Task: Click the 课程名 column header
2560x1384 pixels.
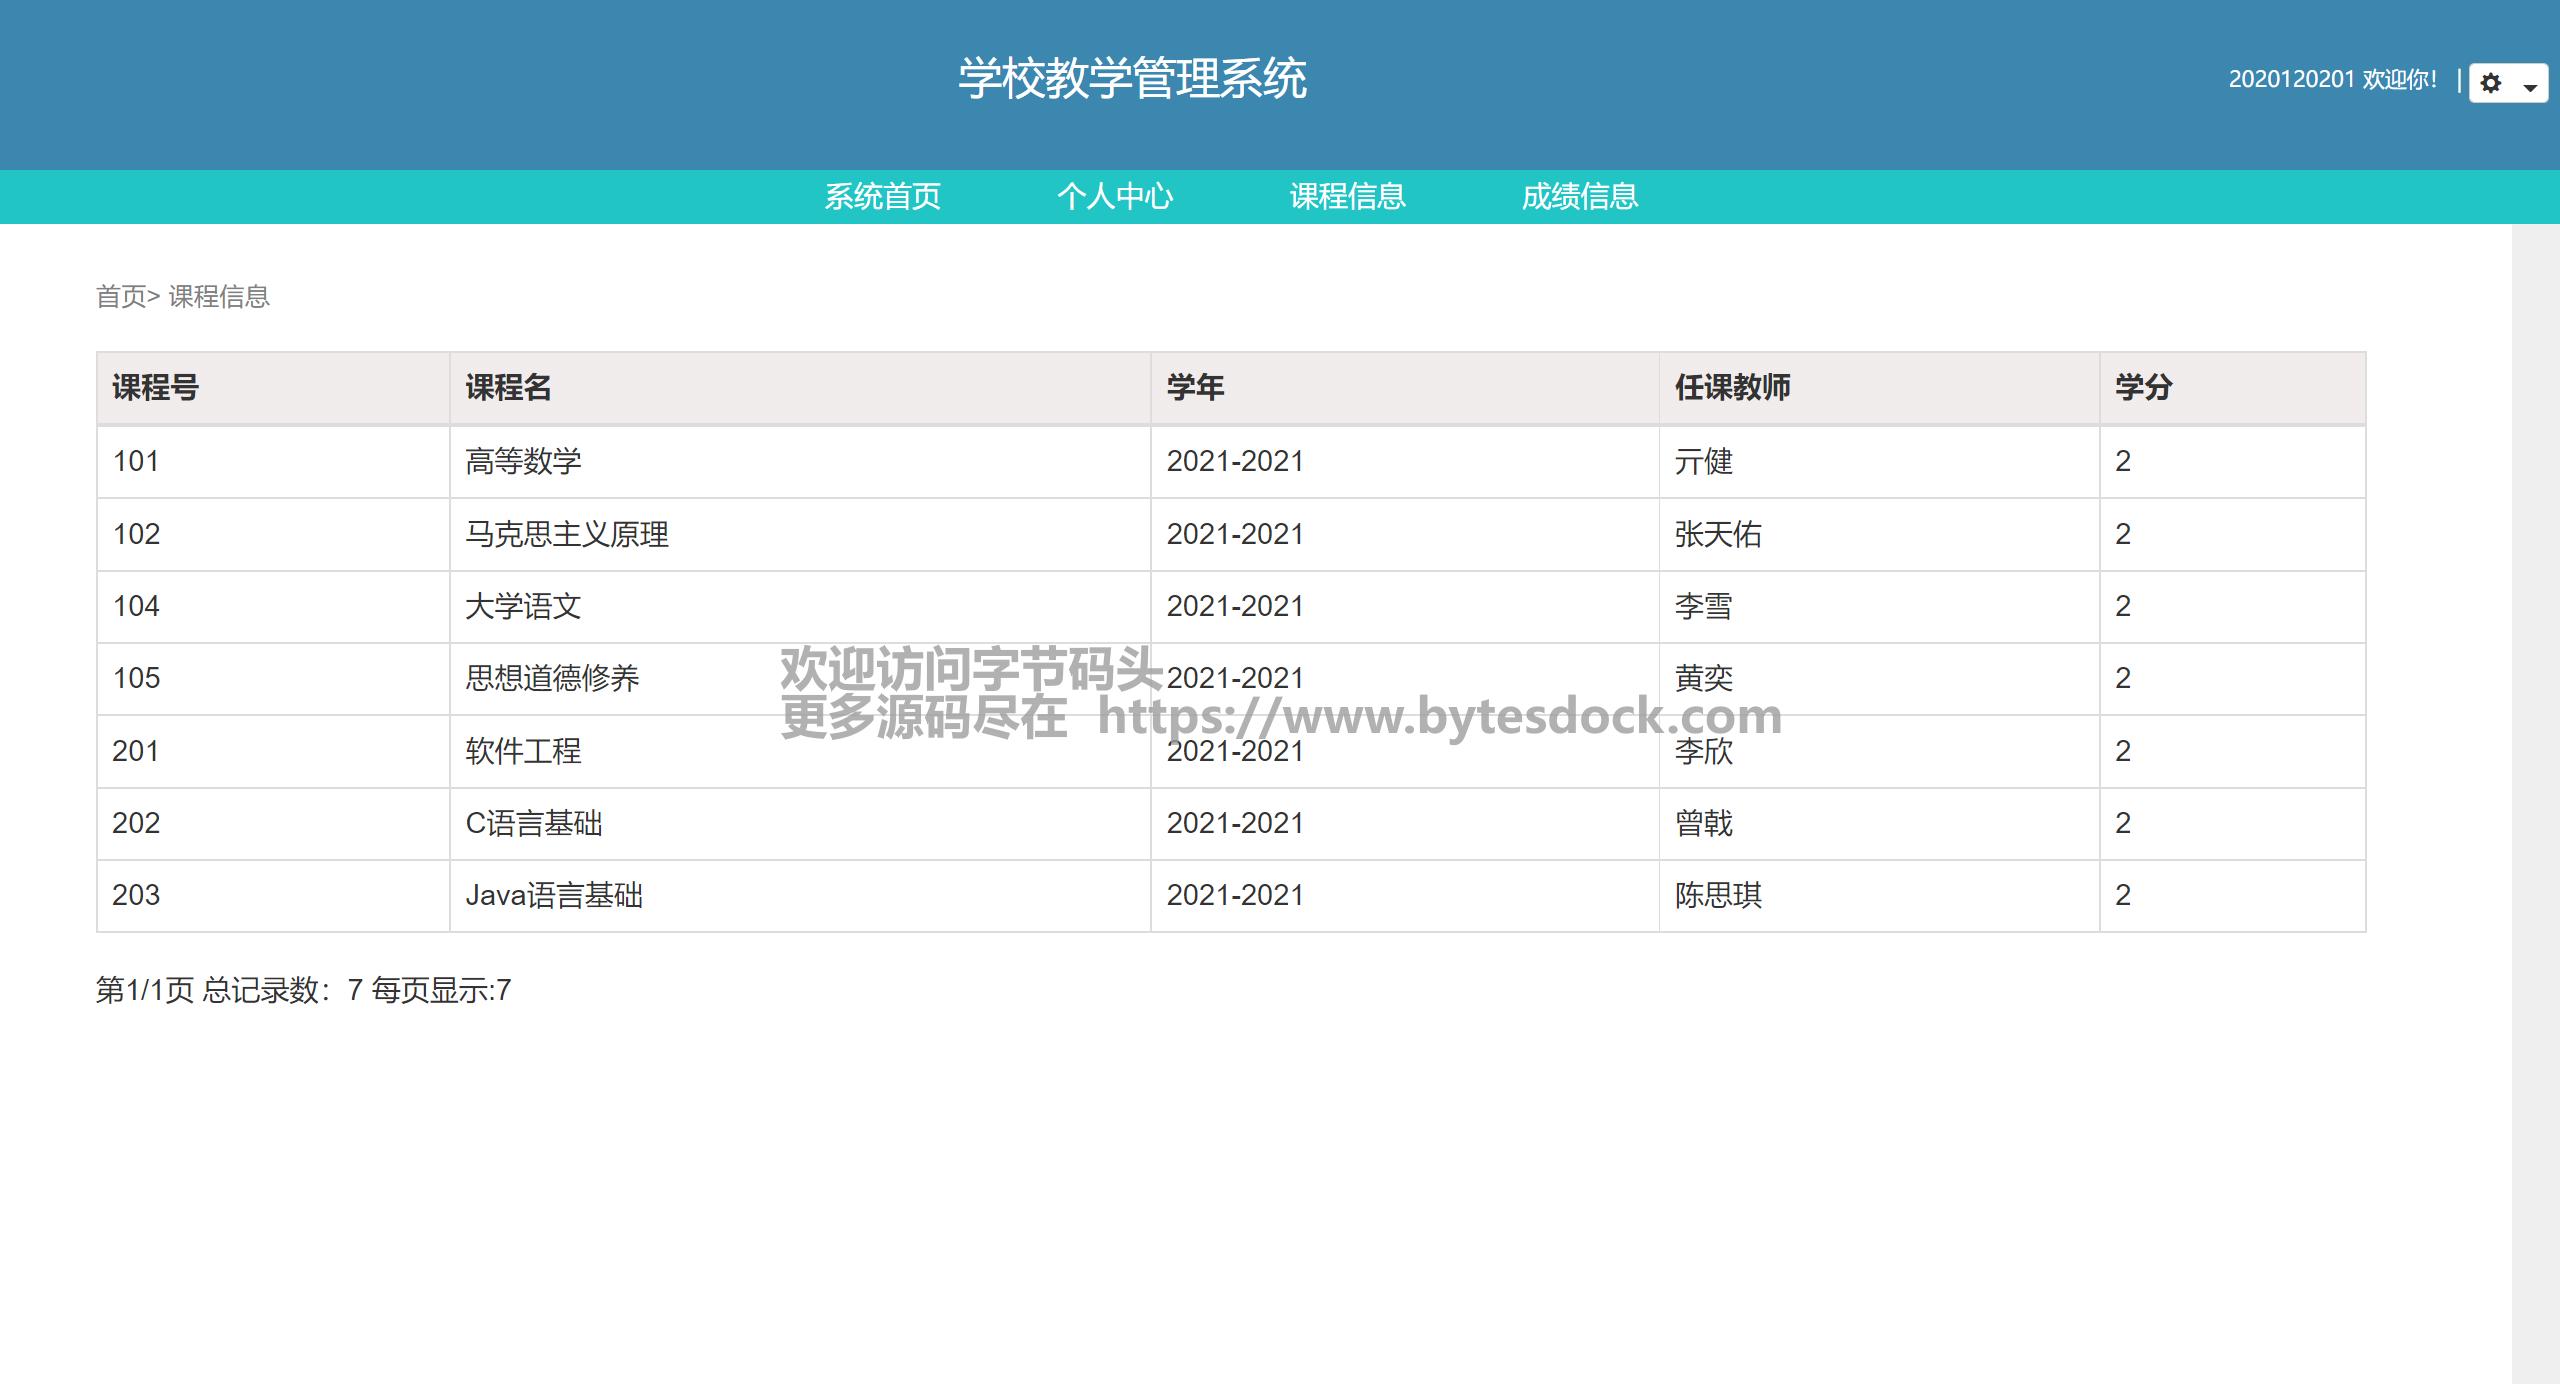Action: 508,387
